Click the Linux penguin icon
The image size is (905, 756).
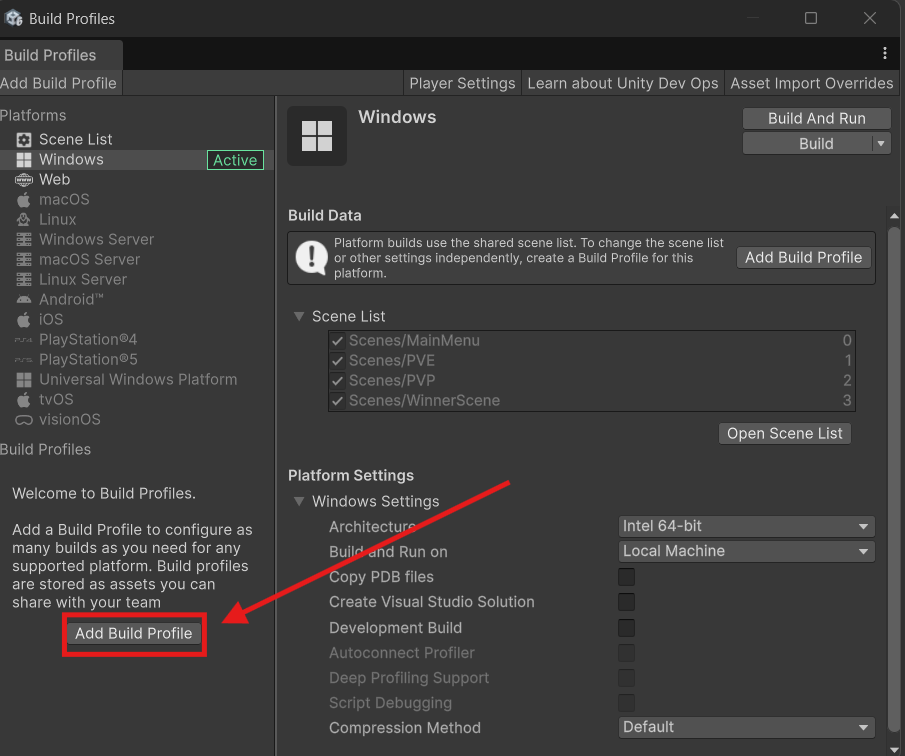[x=24, y=220]
